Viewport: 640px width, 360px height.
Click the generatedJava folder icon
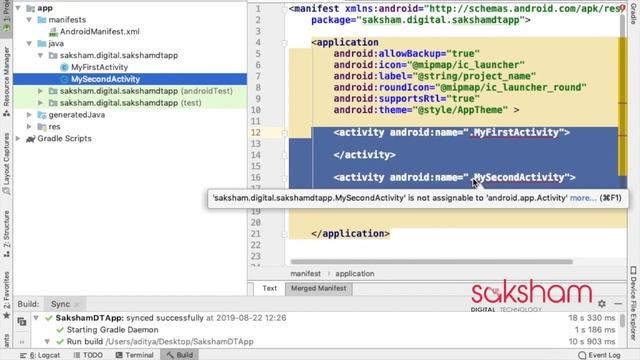[42, 115]
